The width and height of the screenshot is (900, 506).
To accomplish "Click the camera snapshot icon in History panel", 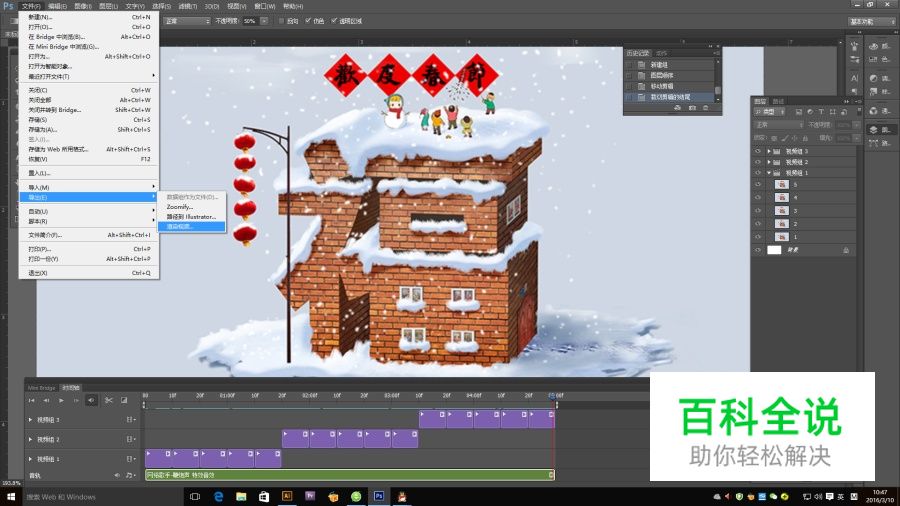I will click(693, 107).
